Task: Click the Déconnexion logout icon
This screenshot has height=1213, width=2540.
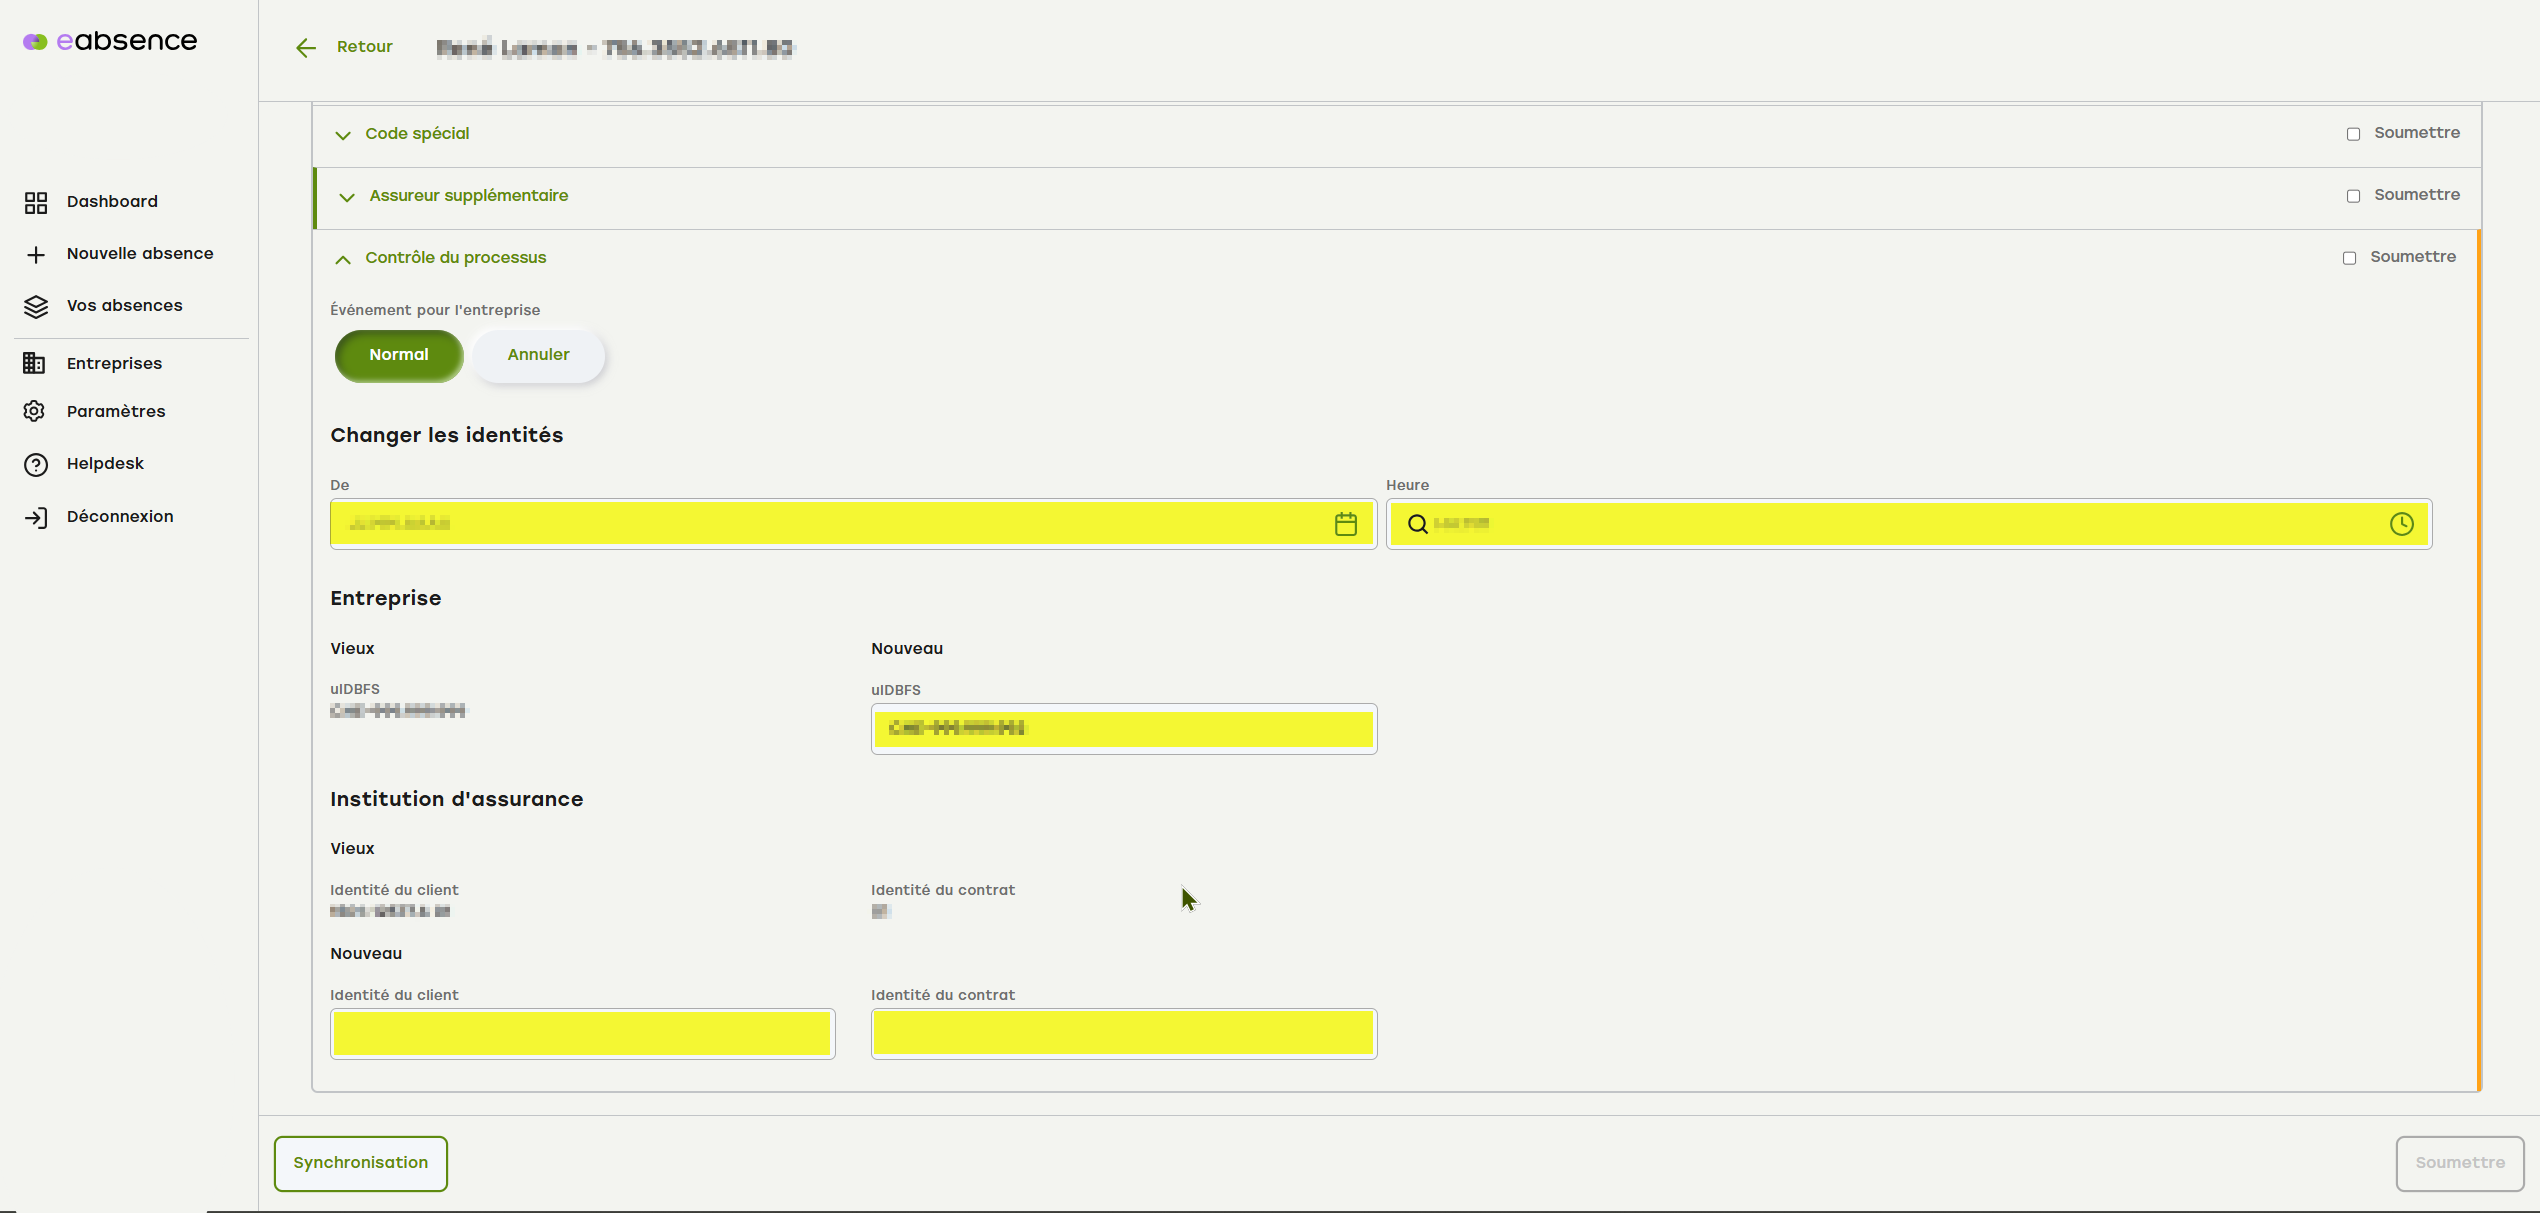Action: 36,518
